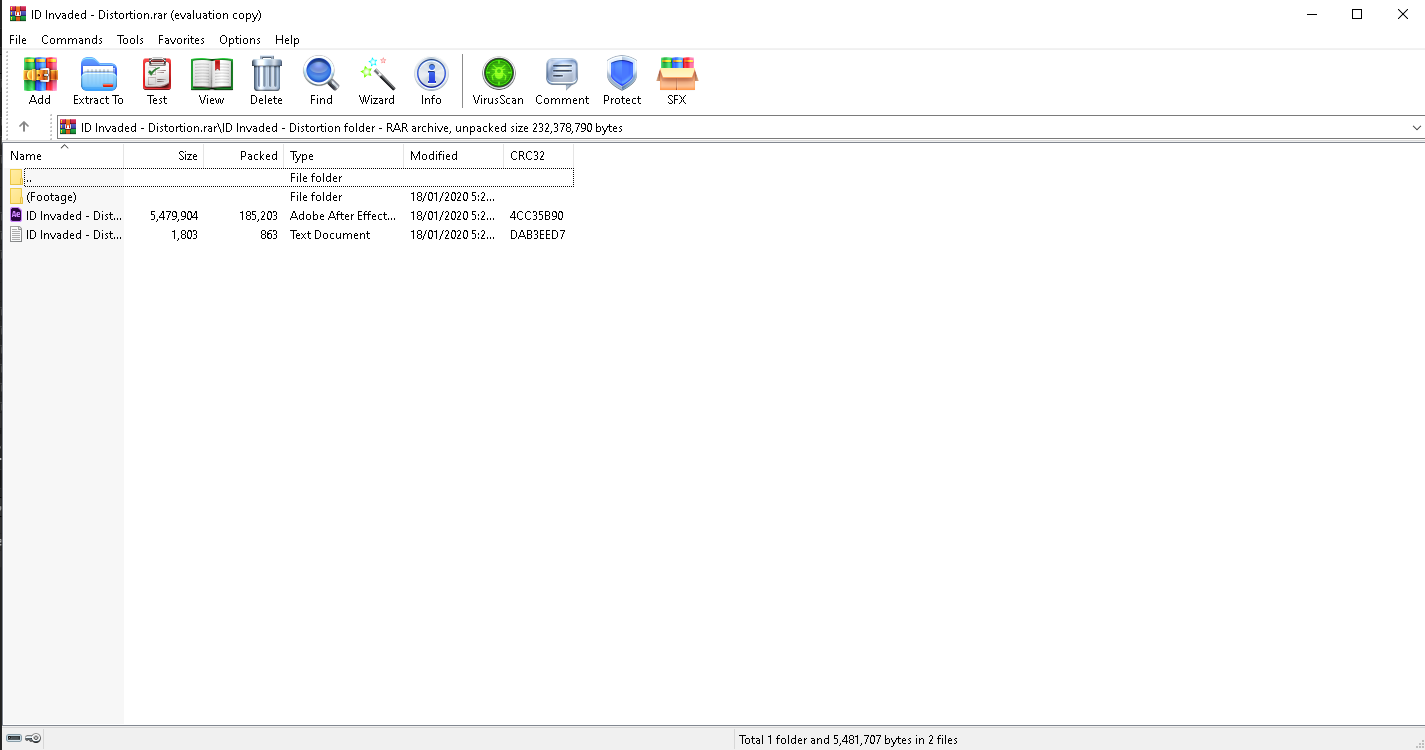The image size is (1425, 750).
Task: Click the text document file icon
Action: [16, 234]
